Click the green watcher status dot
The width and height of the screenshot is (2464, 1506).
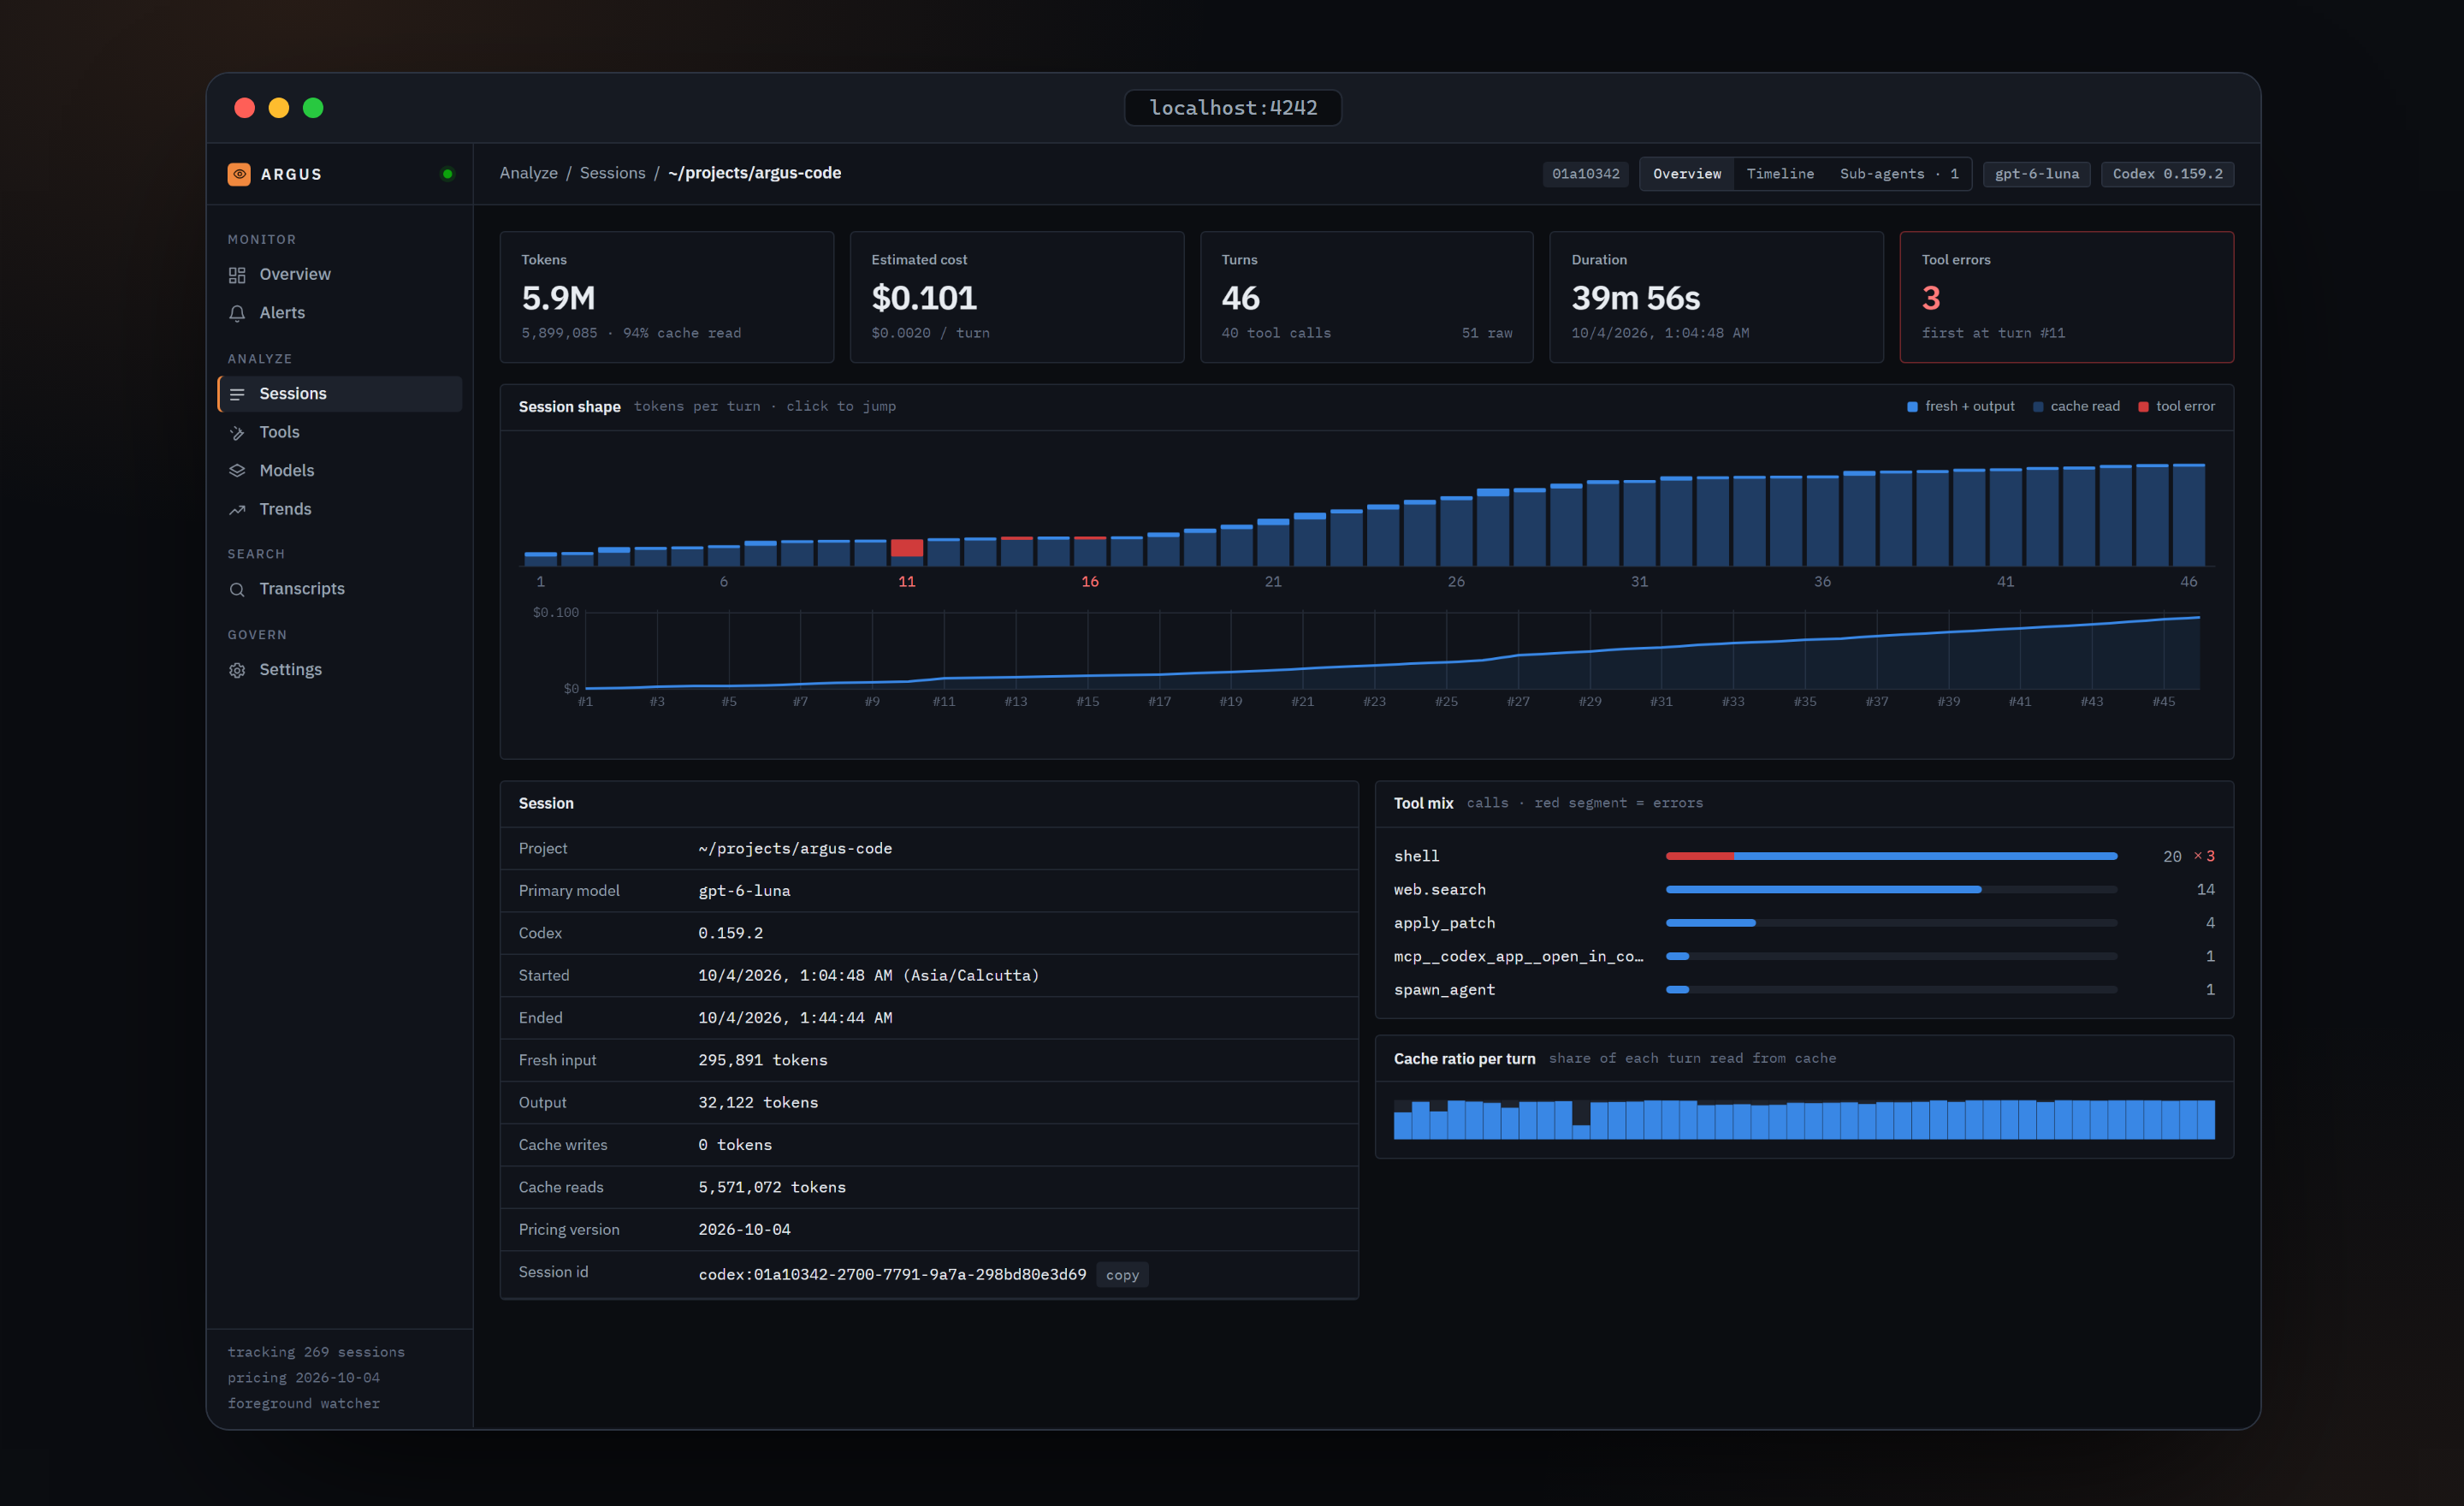tap(447, 174)
